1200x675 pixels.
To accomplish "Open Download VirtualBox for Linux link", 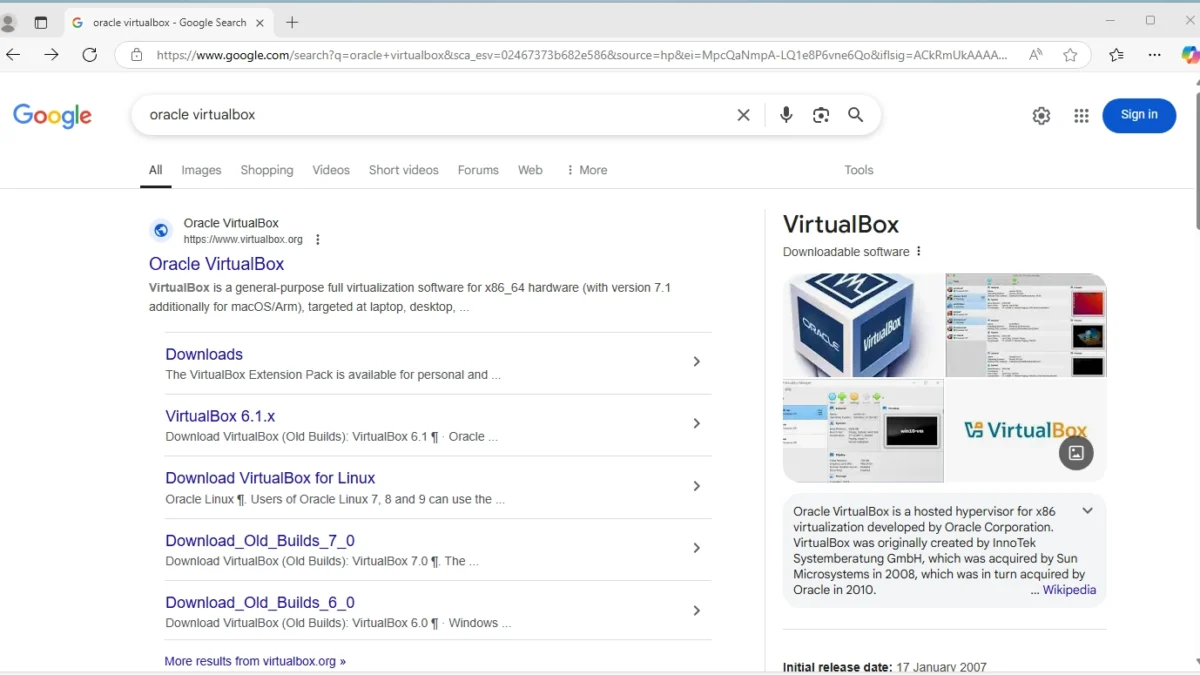I will (x=270, y=478).
